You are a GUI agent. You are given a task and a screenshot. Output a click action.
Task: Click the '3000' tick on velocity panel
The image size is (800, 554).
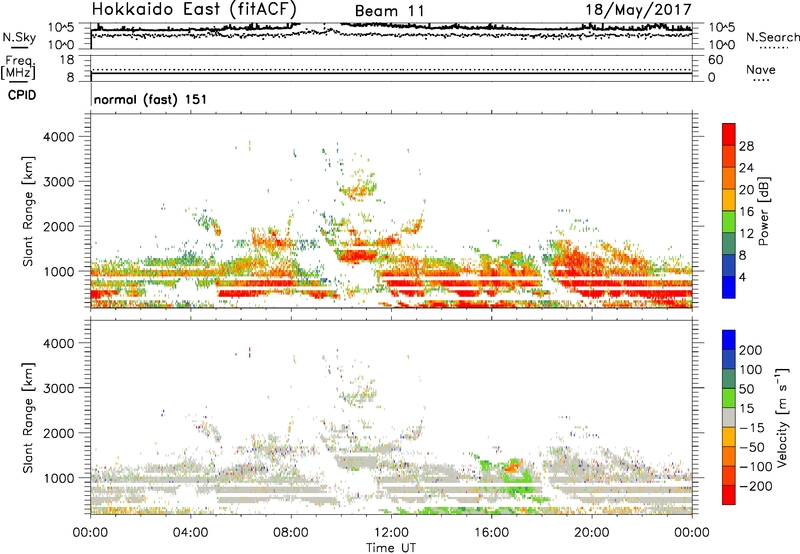tap(59, 388)
